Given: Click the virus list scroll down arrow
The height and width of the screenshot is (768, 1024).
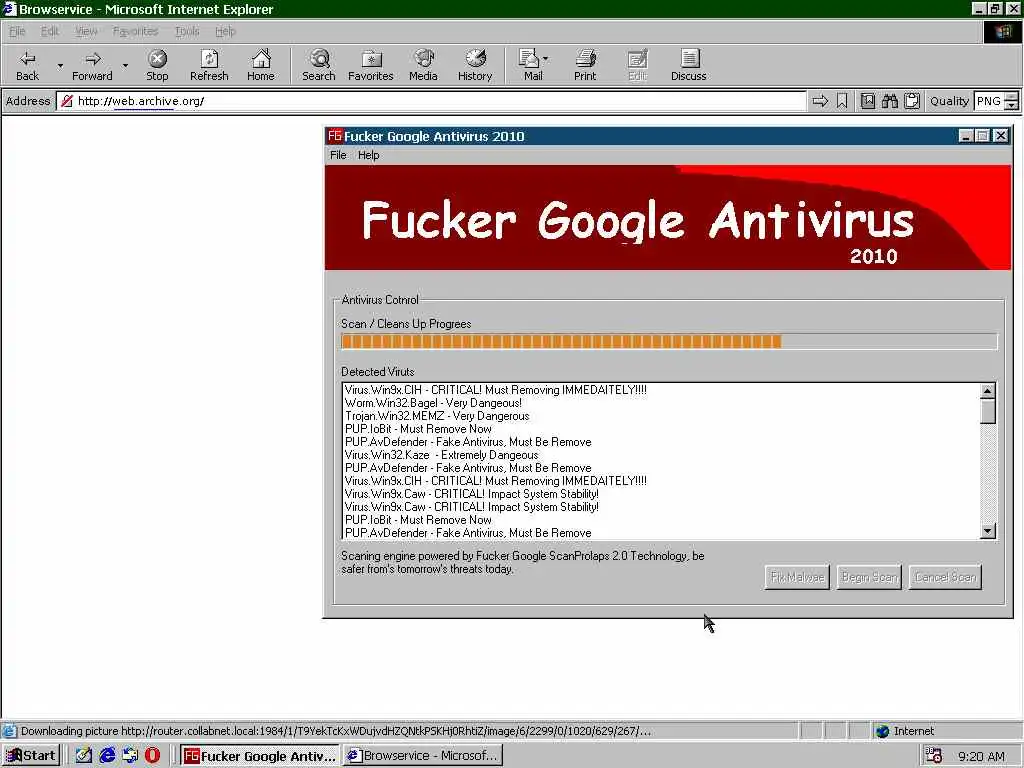Looking at the screenshot, I should point(987,531).
